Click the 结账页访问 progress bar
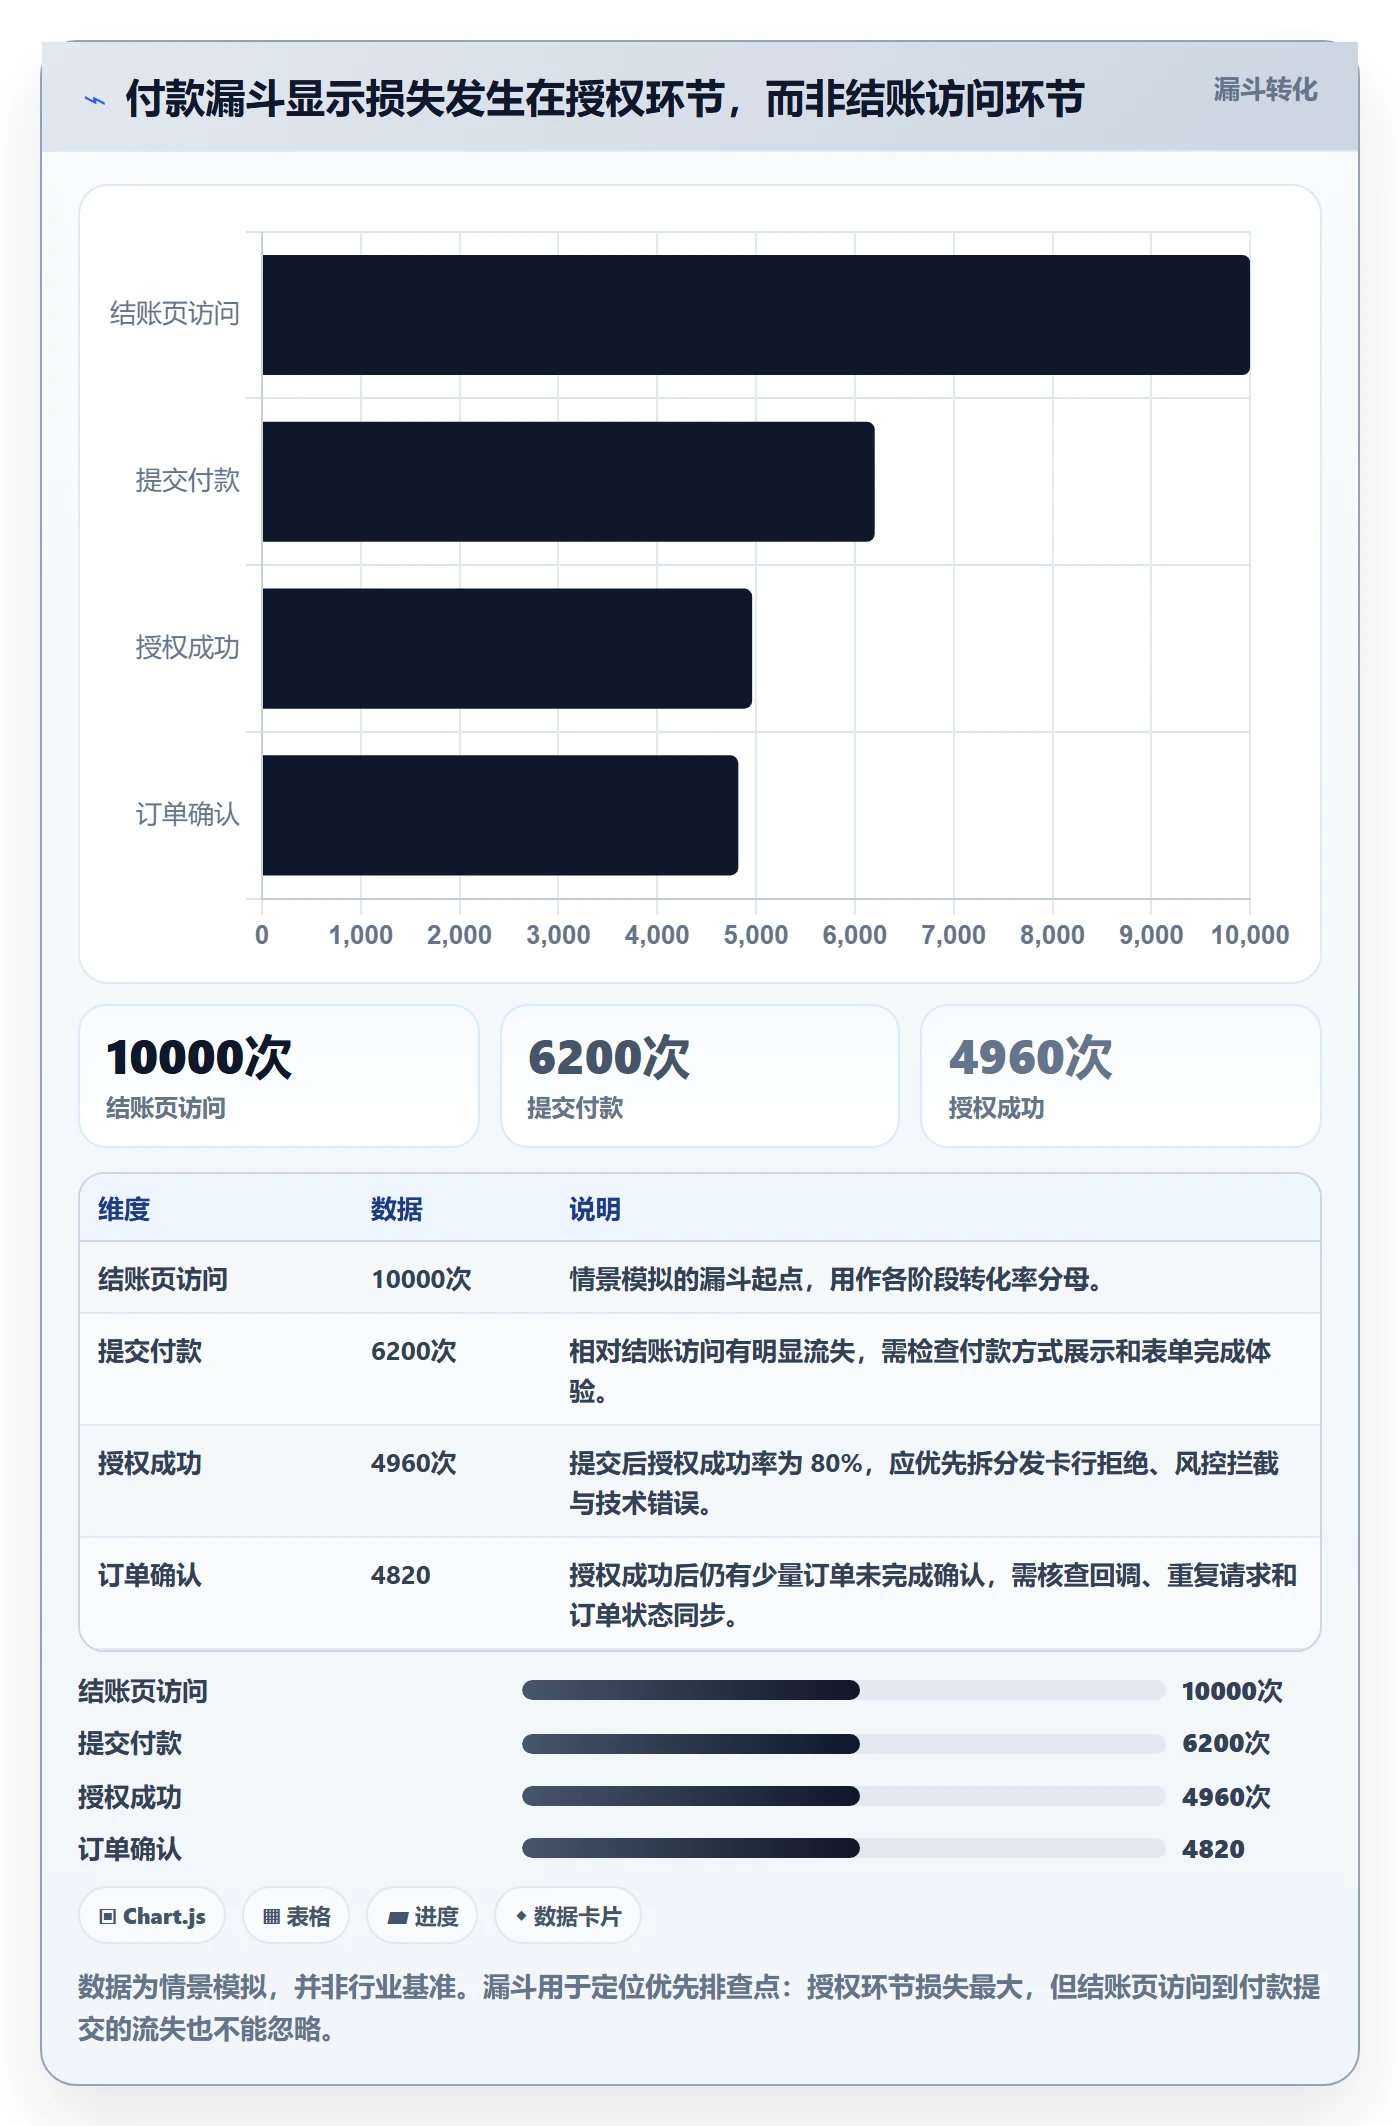Viewport: 1400px width, 2126px height. 843,1690
